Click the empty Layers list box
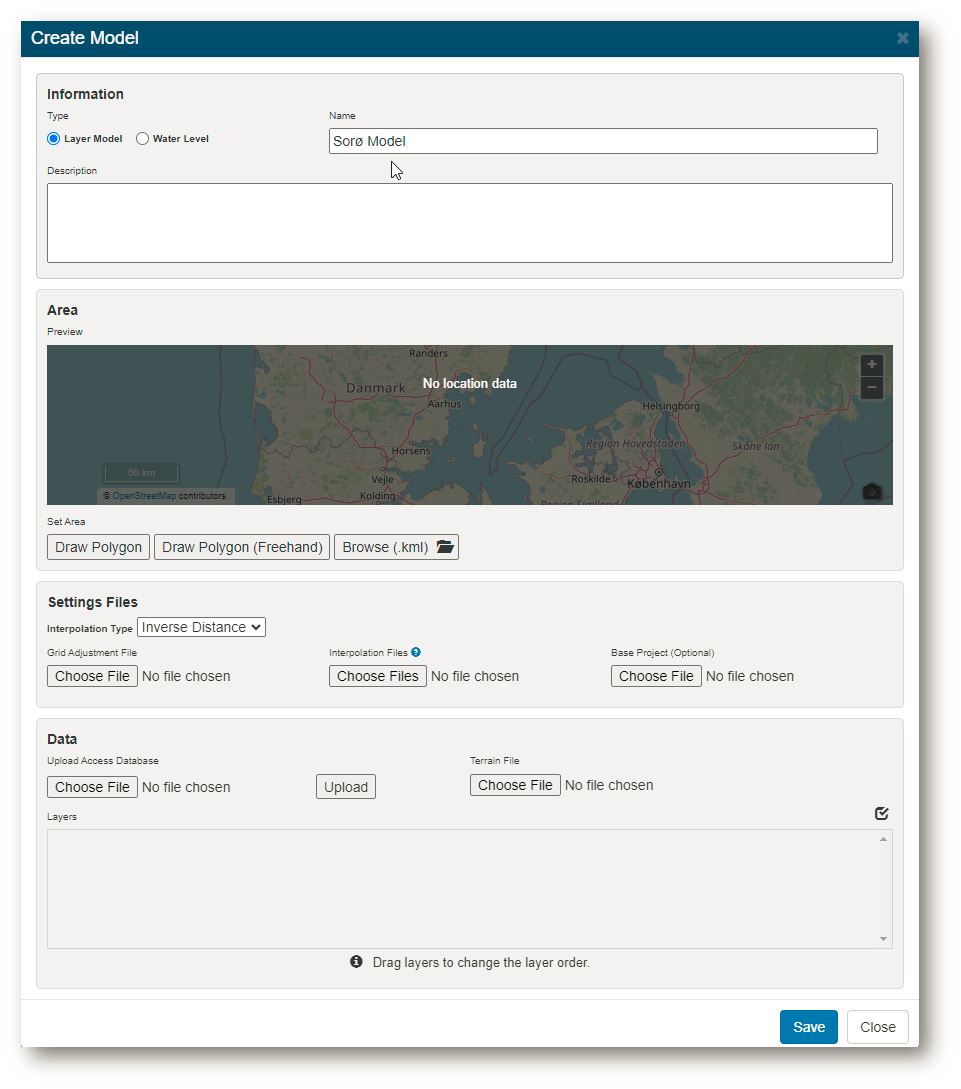The image size is (961, 1089). point(469,889)
